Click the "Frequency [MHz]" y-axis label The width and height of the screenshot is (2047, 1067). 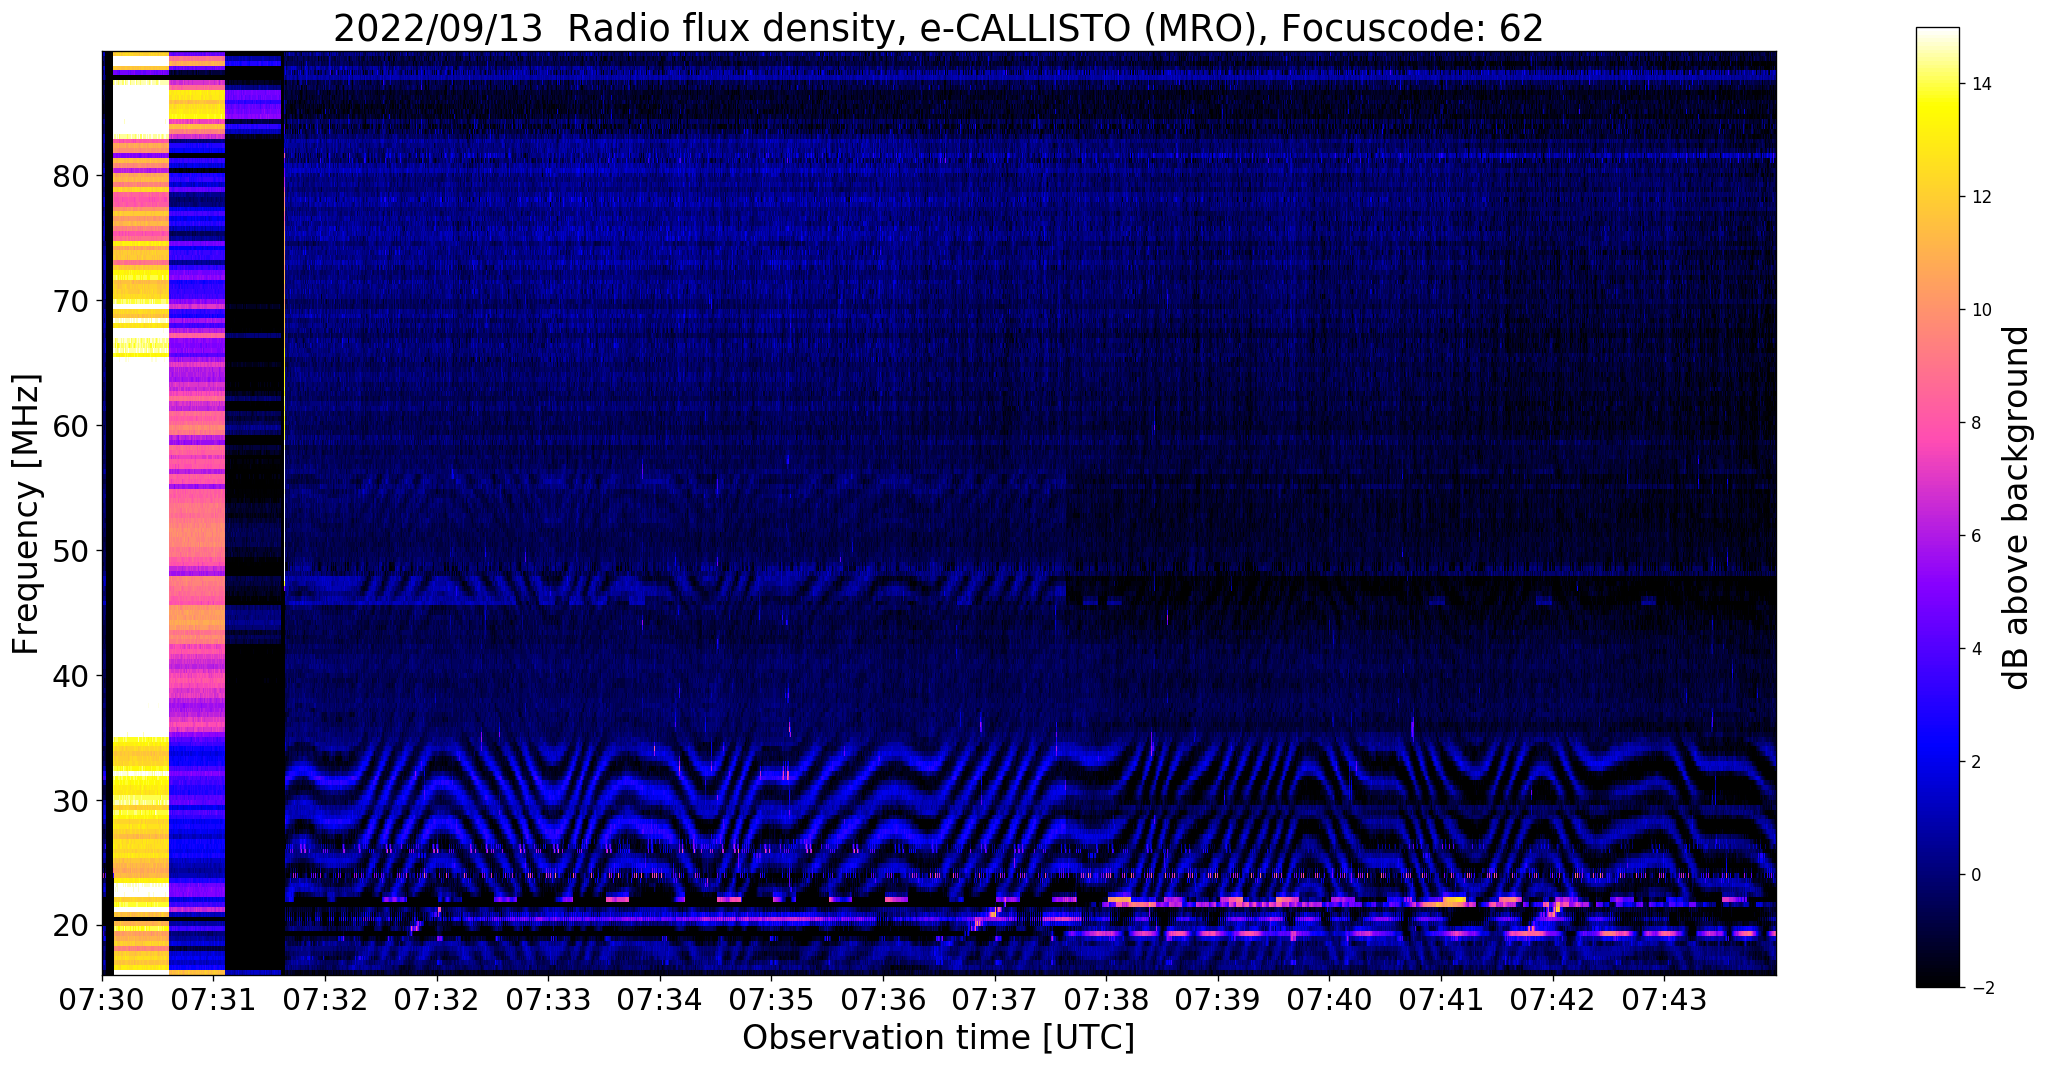pyautogui.click(x=27, y=514)
